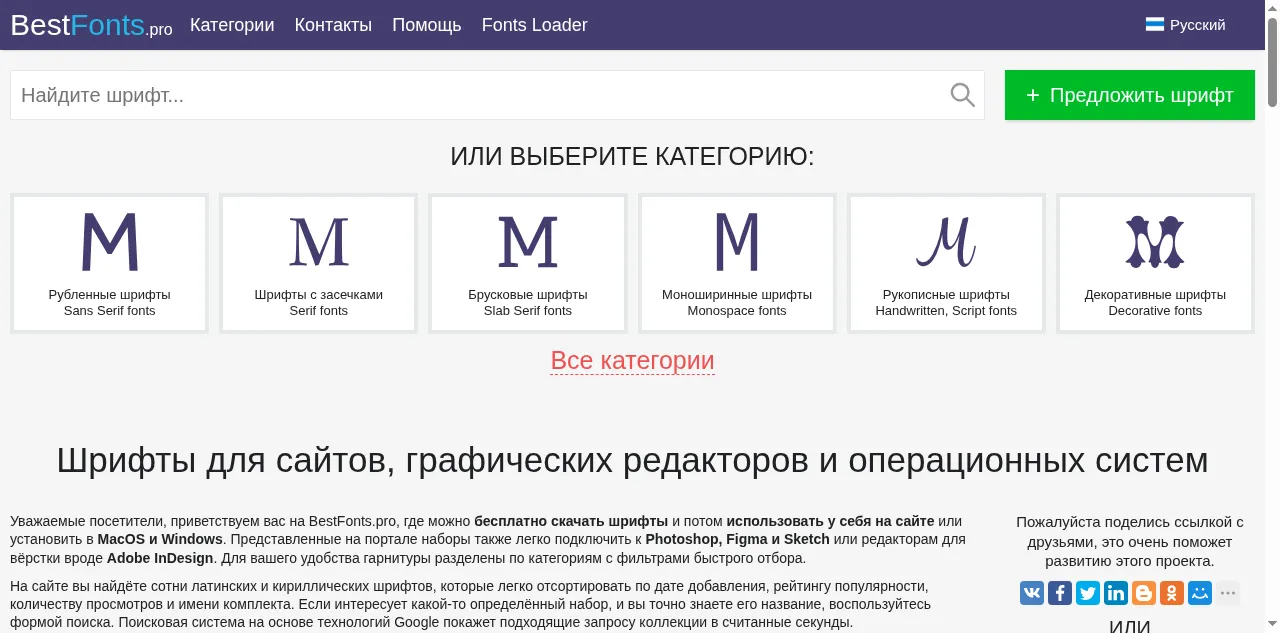Image resolution: width=1280 pixels, height=633 pixels.
Task: Open more share options (three dots)
Action: point(1228,593)
